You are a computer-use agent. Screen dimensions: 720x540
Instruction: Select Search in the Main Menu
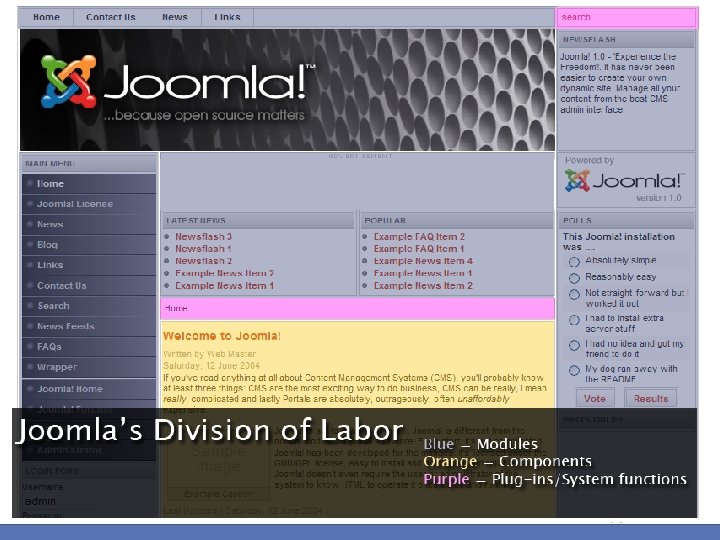[89, 306]
